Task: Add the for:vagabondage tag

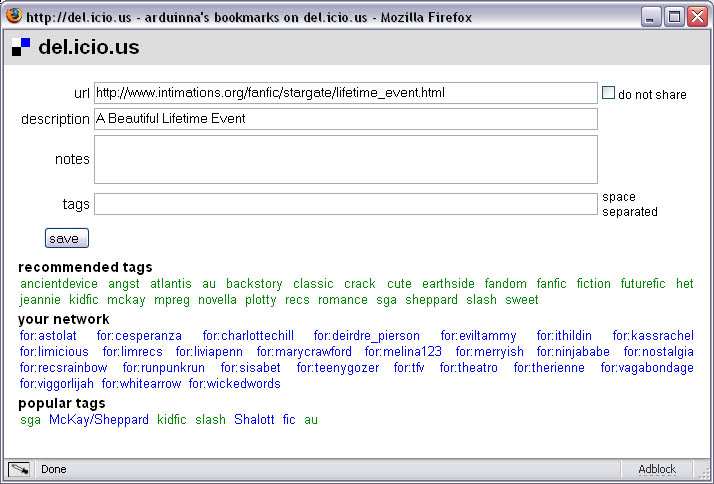Action: point(647,368)
